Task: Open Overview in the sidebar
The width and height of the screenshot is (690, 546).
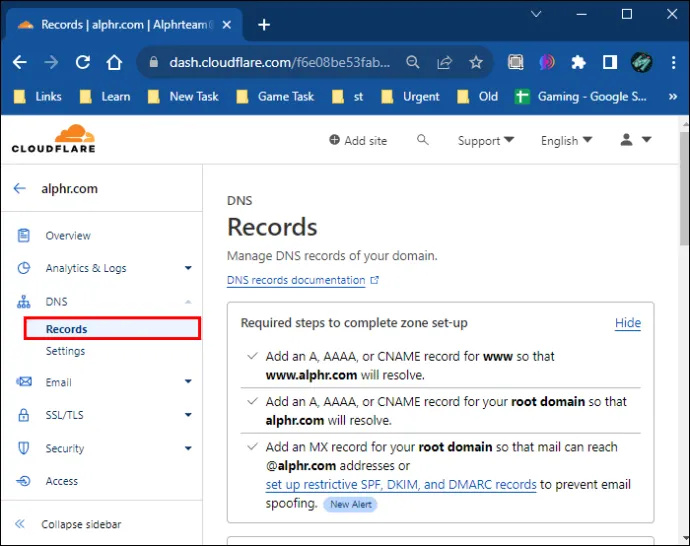Action: pyautogui.click(x=68, y=236)
